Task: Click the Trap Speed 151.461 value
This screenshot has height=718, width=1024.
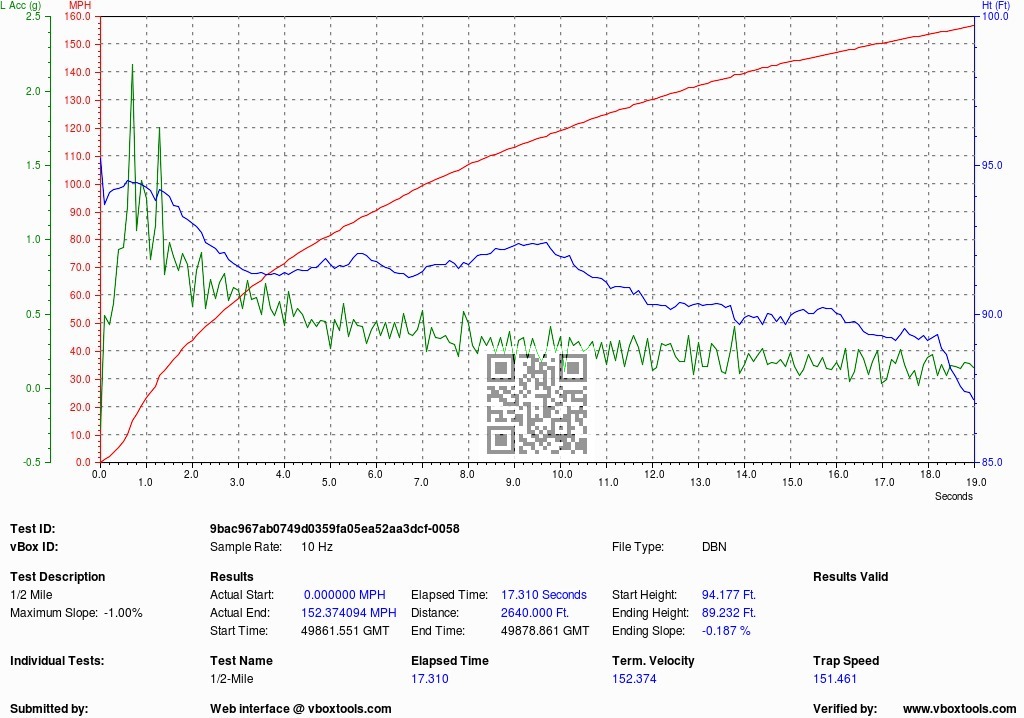Action: (835, 679)
